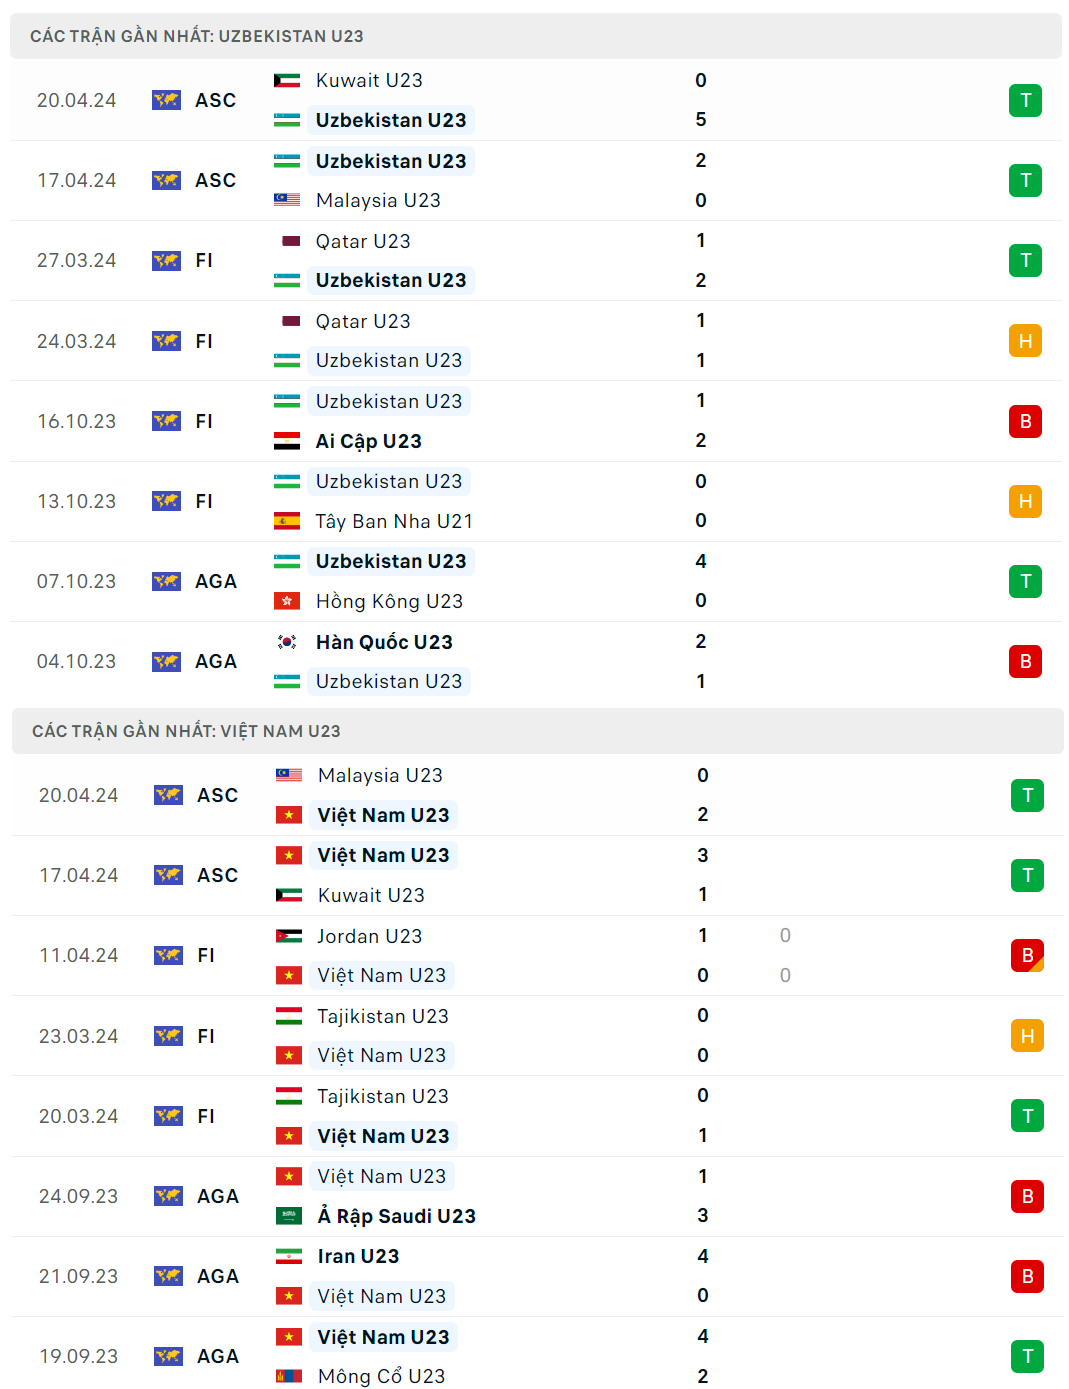This screenshot has height=1389, width=1069.
Task: Click the Việt Nam U23 recent matches header
Action: [186, 731]
